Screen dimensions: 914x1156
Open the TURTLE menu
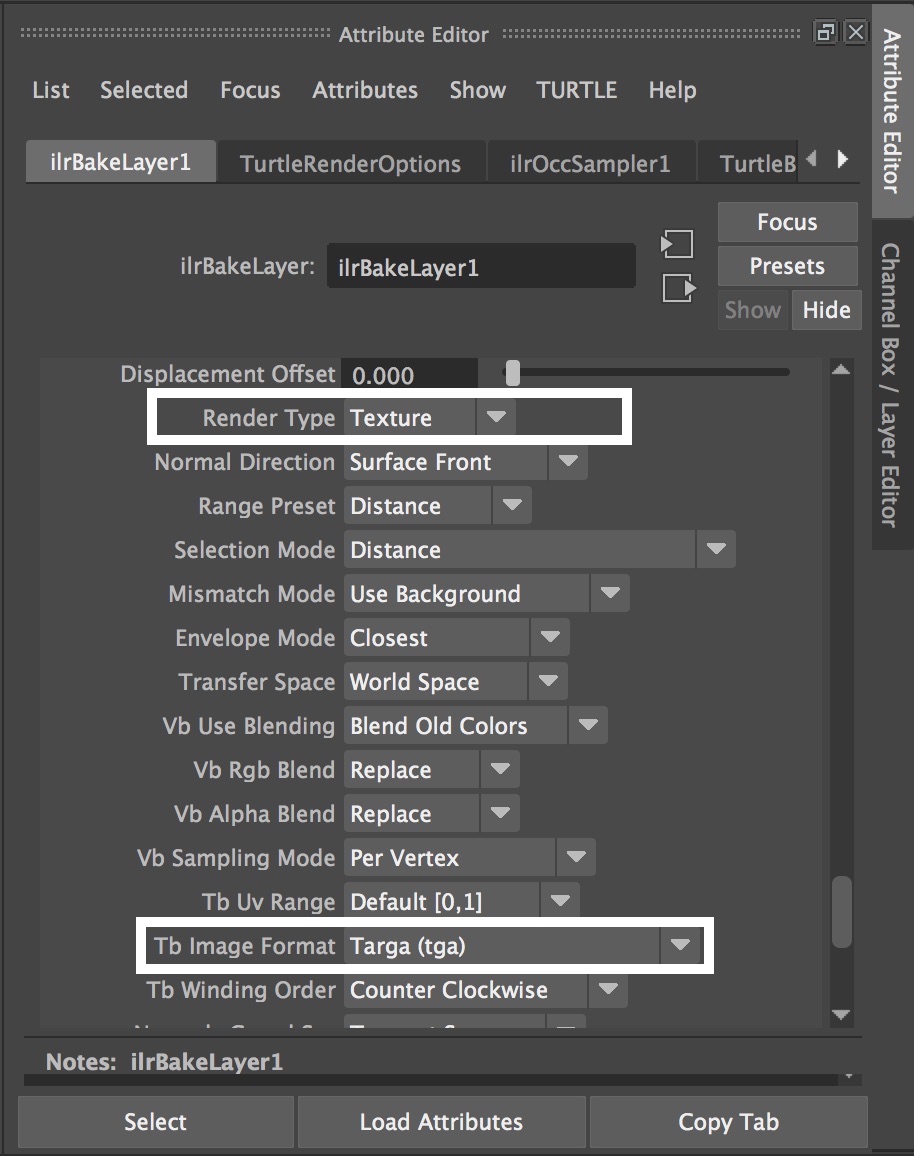click(576, 90)
